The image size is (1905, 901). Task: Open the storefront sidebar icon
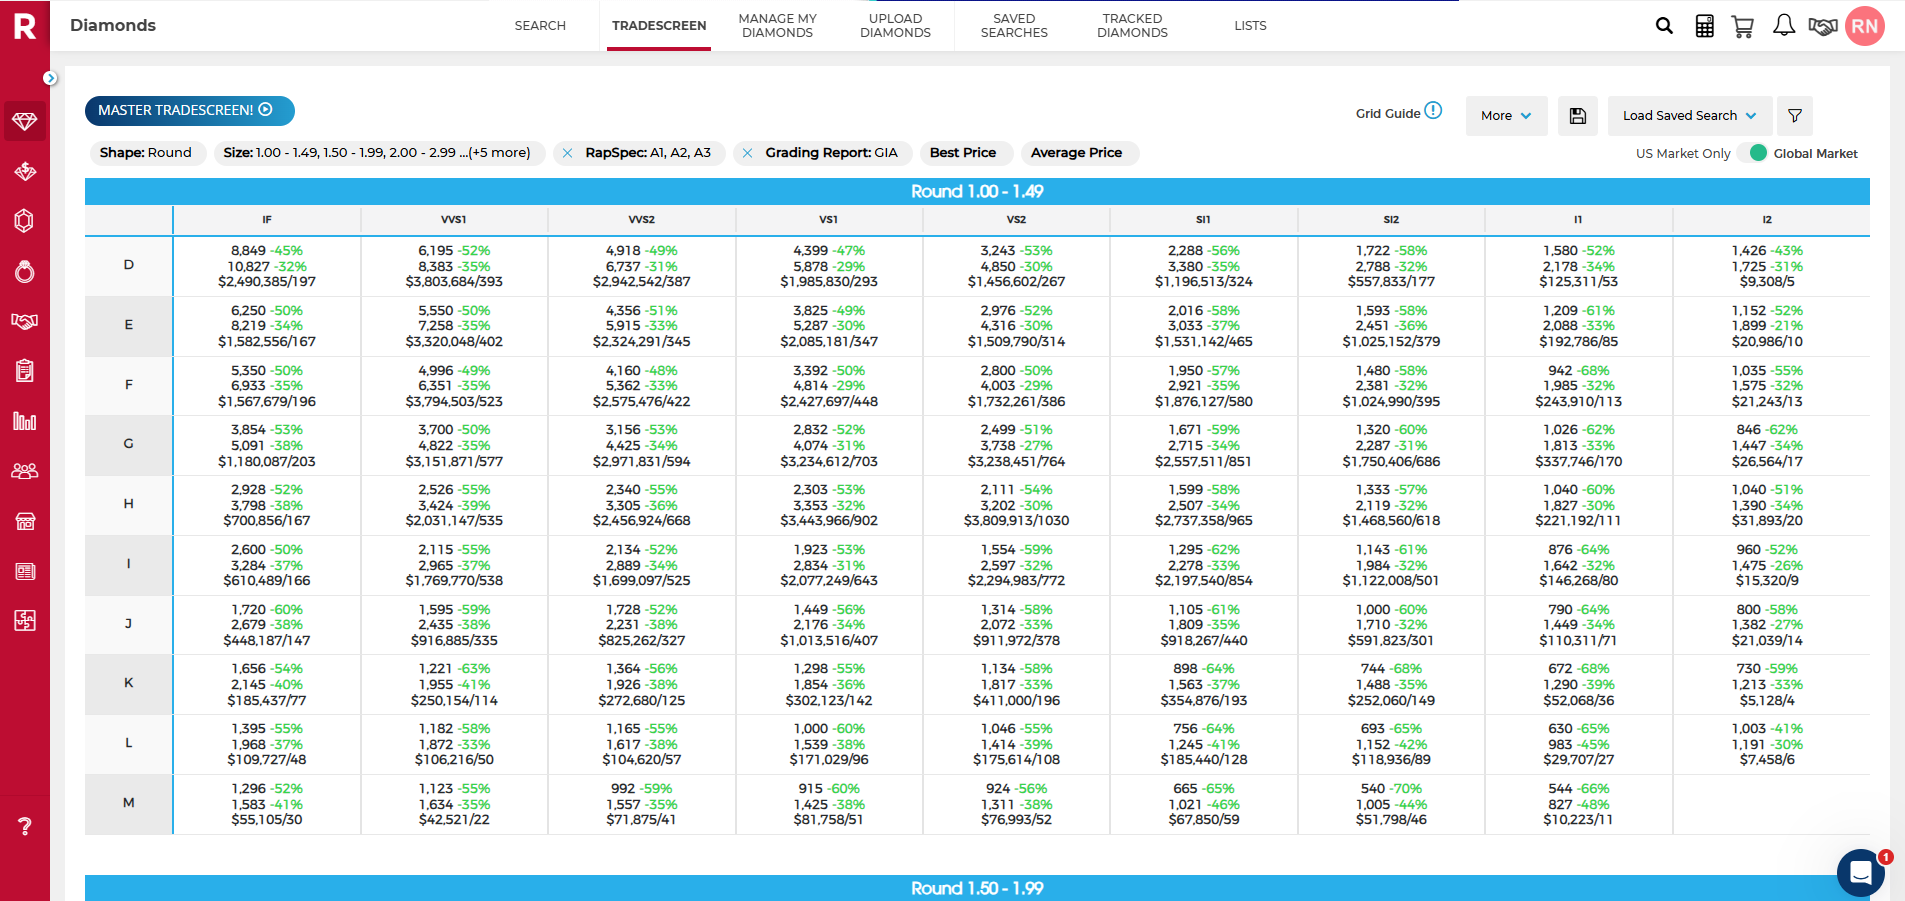coord(25,521)
